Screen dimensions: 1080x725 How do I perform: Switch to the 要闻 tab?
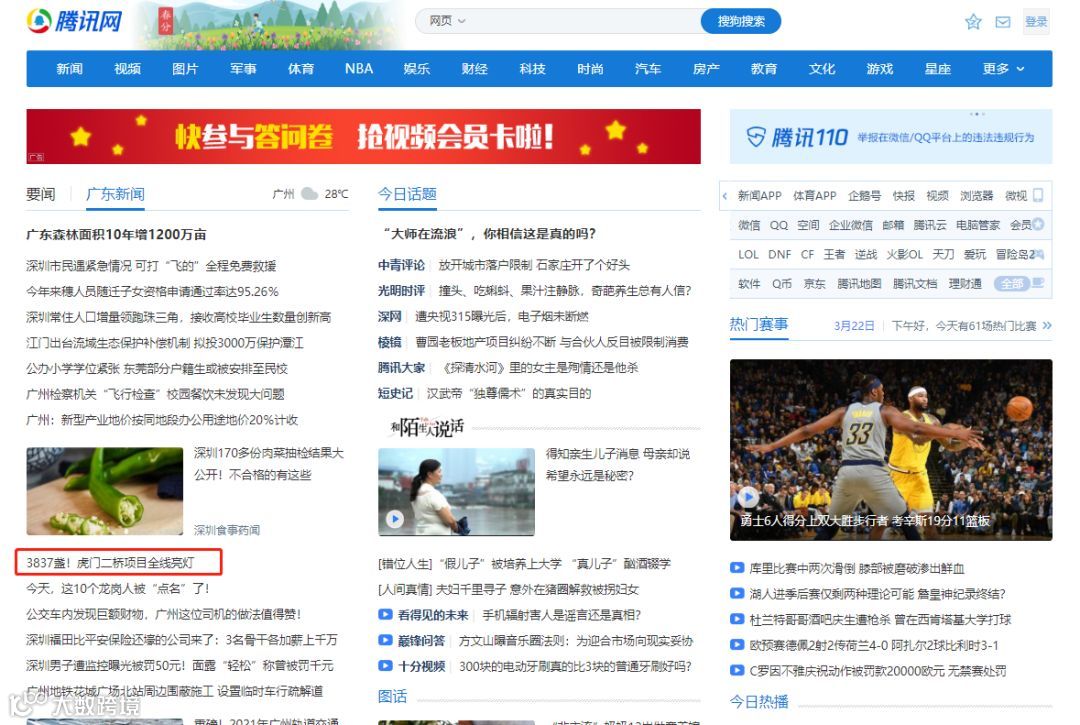click(x=41, y=194)
